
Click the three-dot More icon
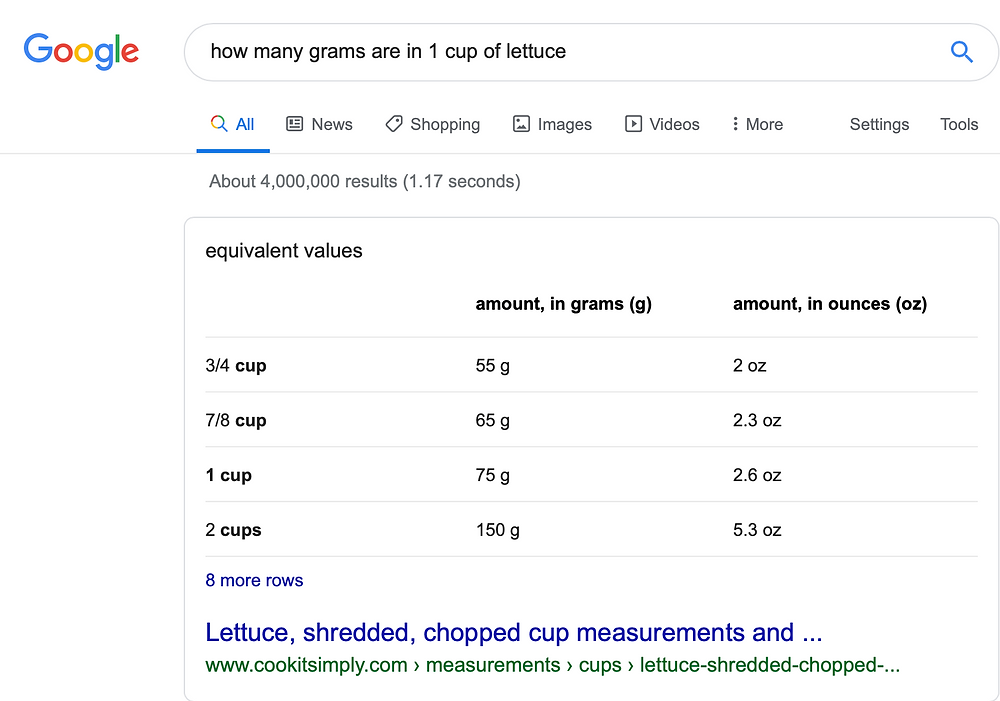(x=735, y=124)
